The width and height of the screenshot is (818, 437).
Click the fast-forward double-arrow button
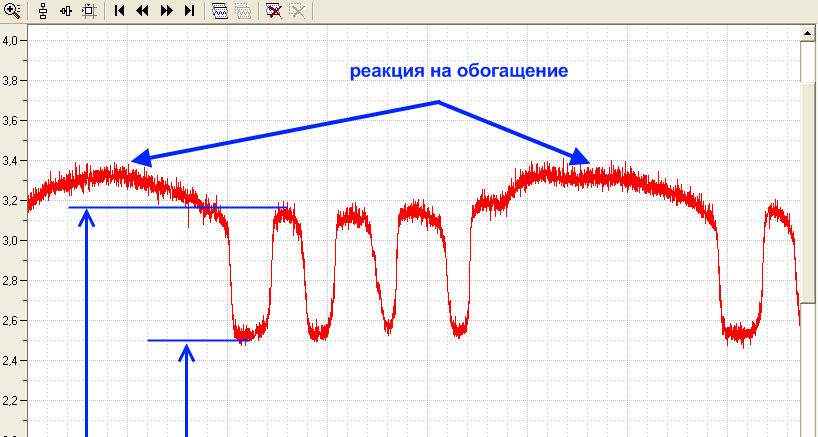pyautogui.click(x=166, y=10)
